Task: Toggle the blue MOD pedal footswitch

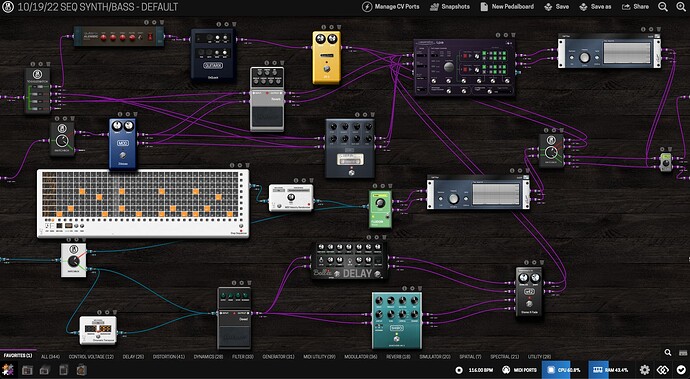Action: [x=123, y=155]
